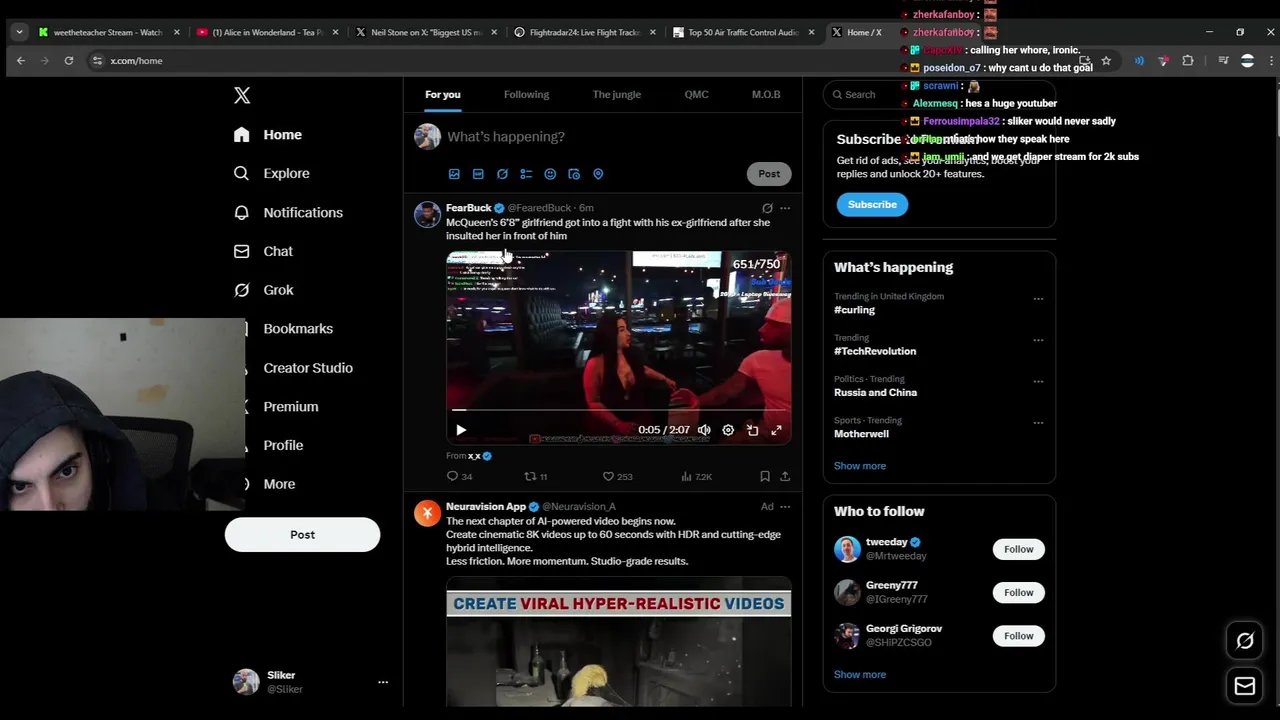Click the blue Subscribe button

[x=872, y=204]
